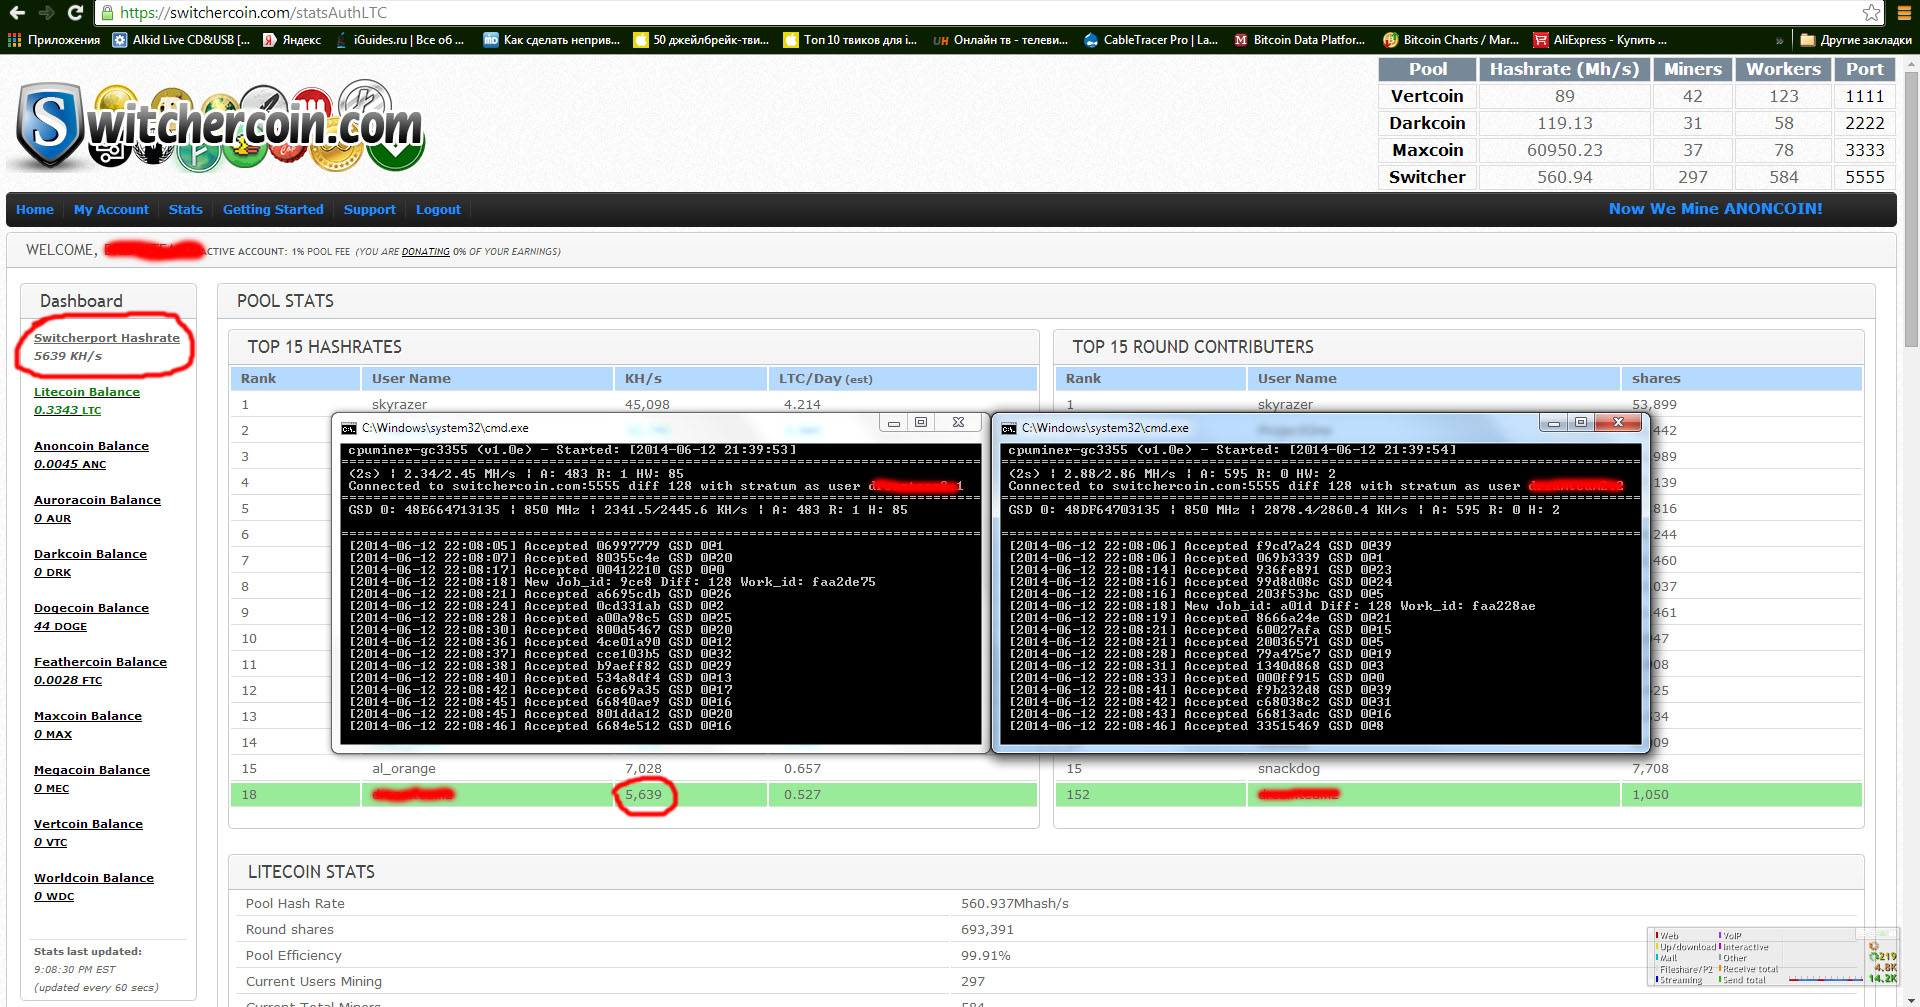Log out via Logout menu item

(438, 209)
